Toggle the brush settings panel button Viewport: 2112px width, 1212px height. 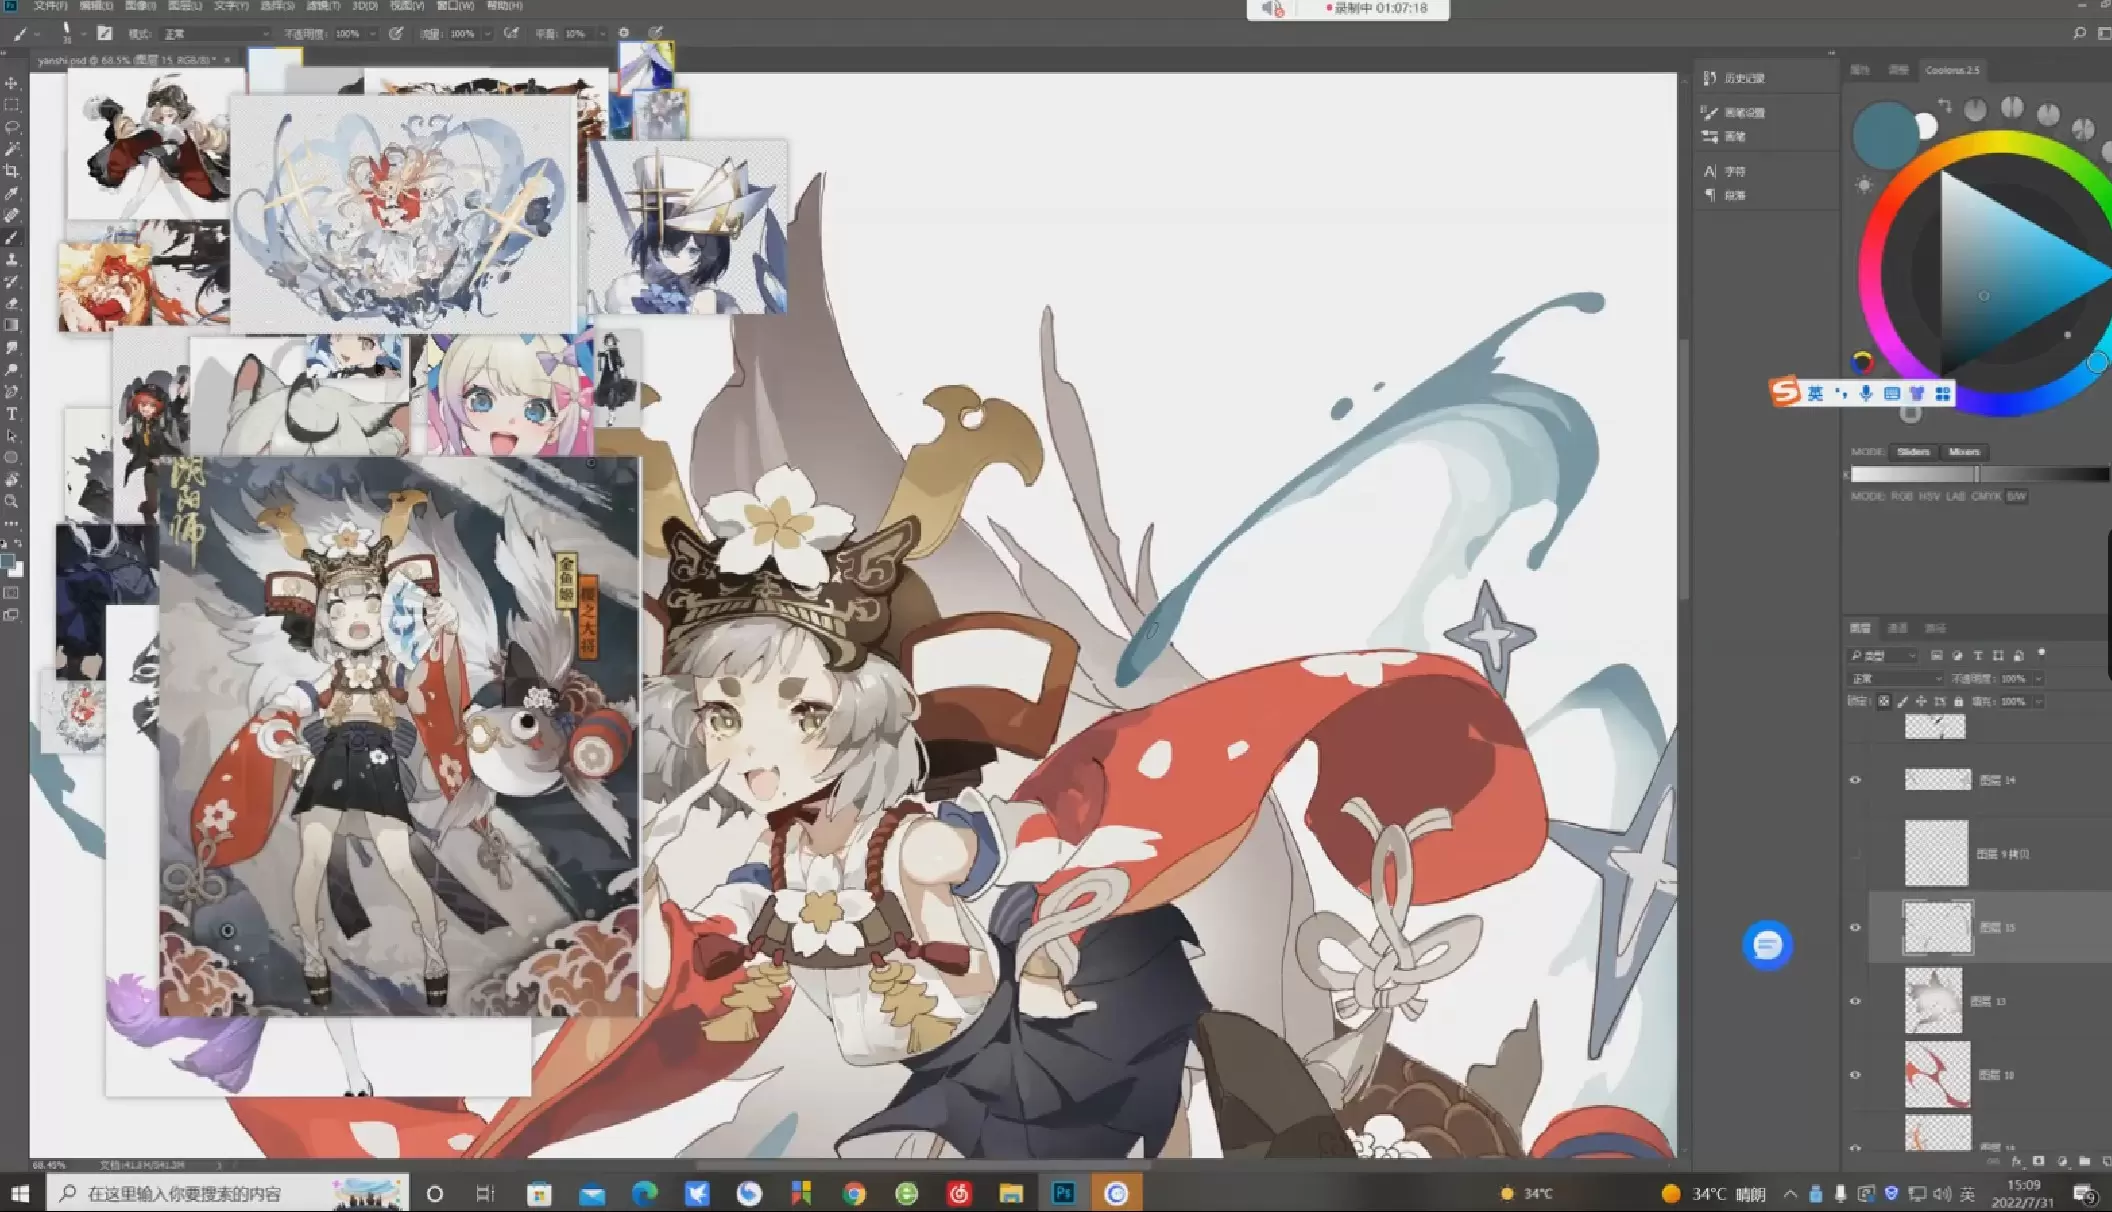pos(105,34)
